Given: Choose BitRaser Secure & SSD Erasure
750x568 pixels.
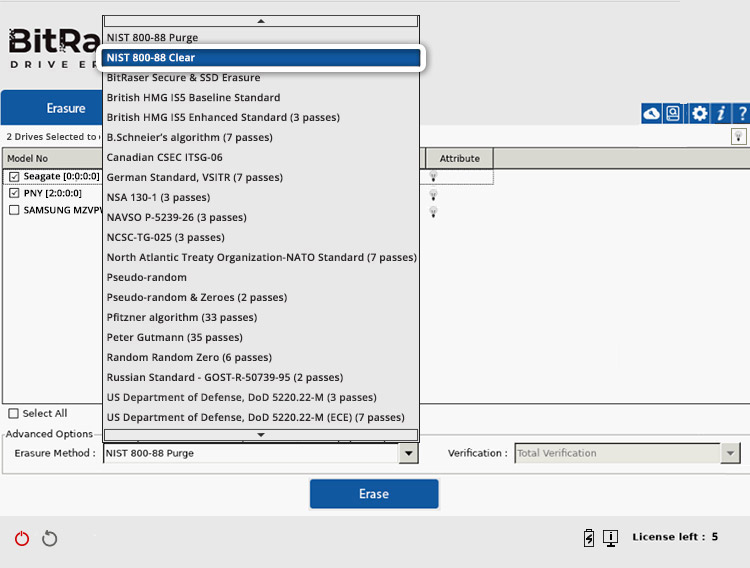Looking at the screenshot, I should [261, 78].
